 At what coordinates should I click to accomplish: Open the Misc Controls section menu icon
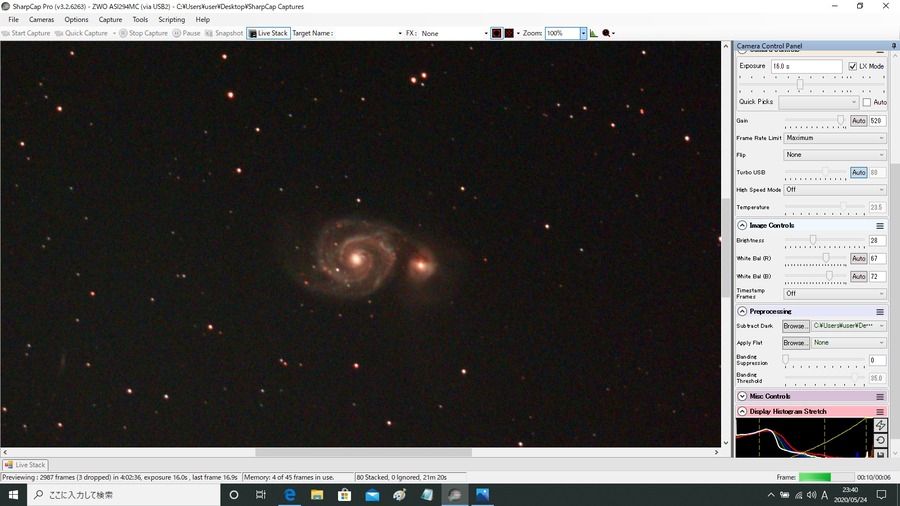[880, 396]
